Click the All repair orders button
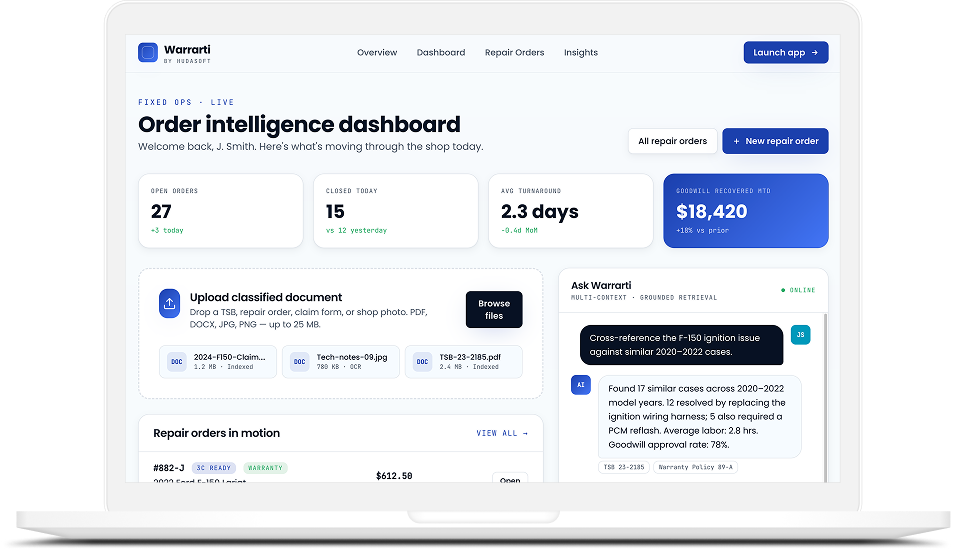Viewport: 953px width, 549px height. click(x=672, y=141)
